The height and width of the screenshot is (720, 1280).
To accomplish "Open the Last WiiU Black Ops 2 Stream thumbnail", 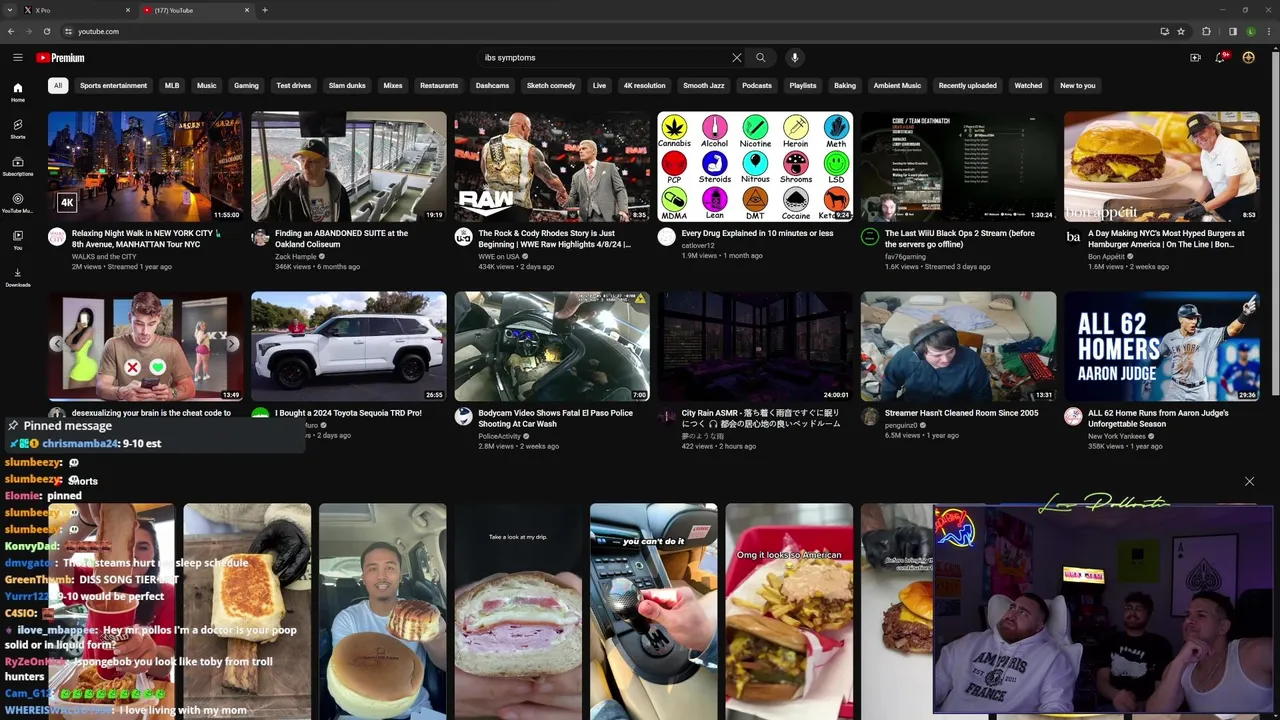I will (958, 166).
